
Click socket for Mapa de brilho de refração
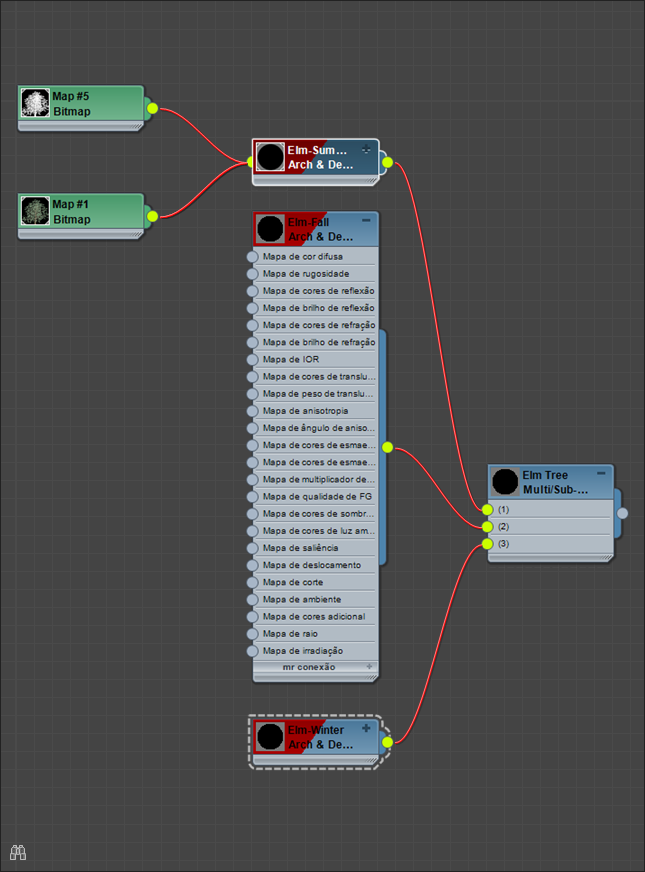tap(252, 342)
